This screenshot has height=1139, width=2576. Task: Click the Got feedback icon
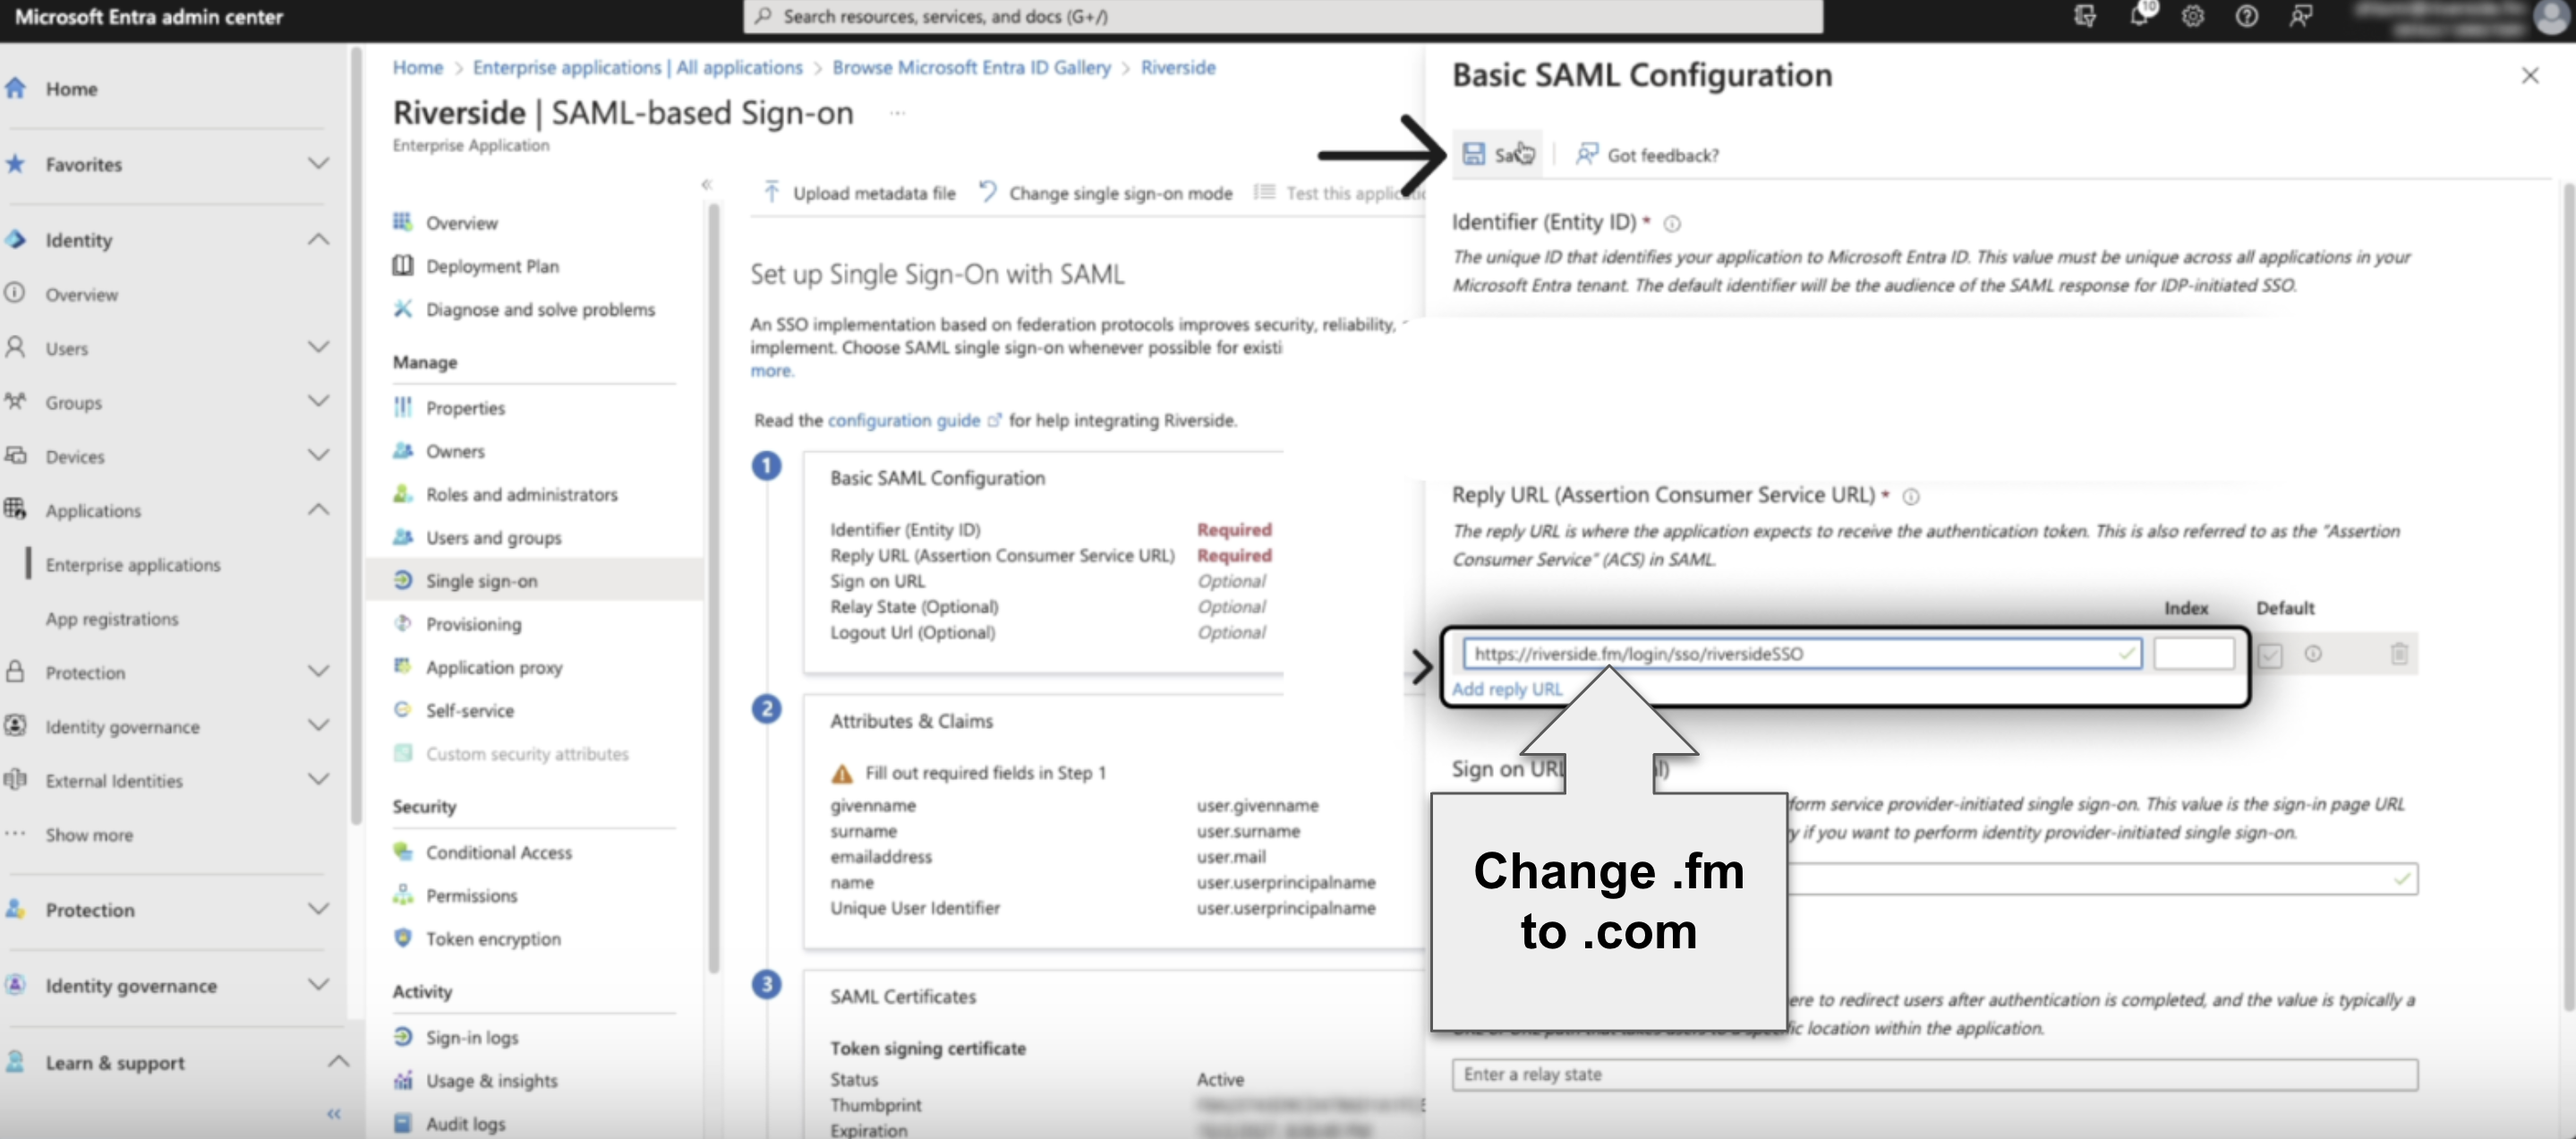[x=1586, y=154]
